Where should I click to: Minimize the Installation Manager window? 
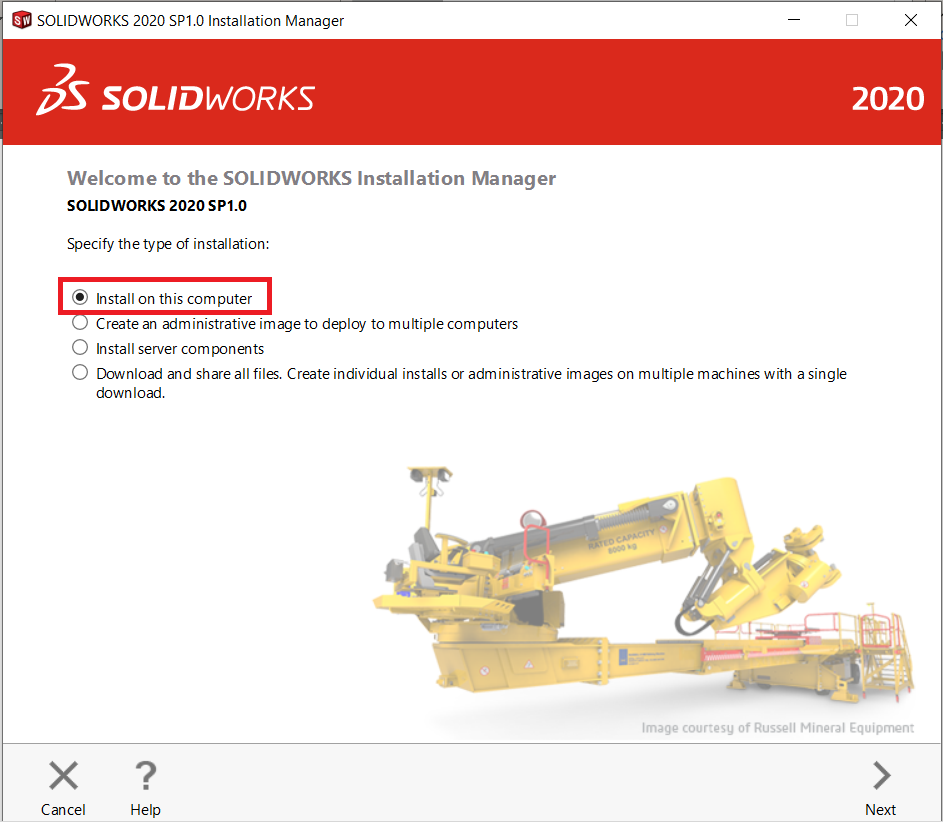(794, 20)
